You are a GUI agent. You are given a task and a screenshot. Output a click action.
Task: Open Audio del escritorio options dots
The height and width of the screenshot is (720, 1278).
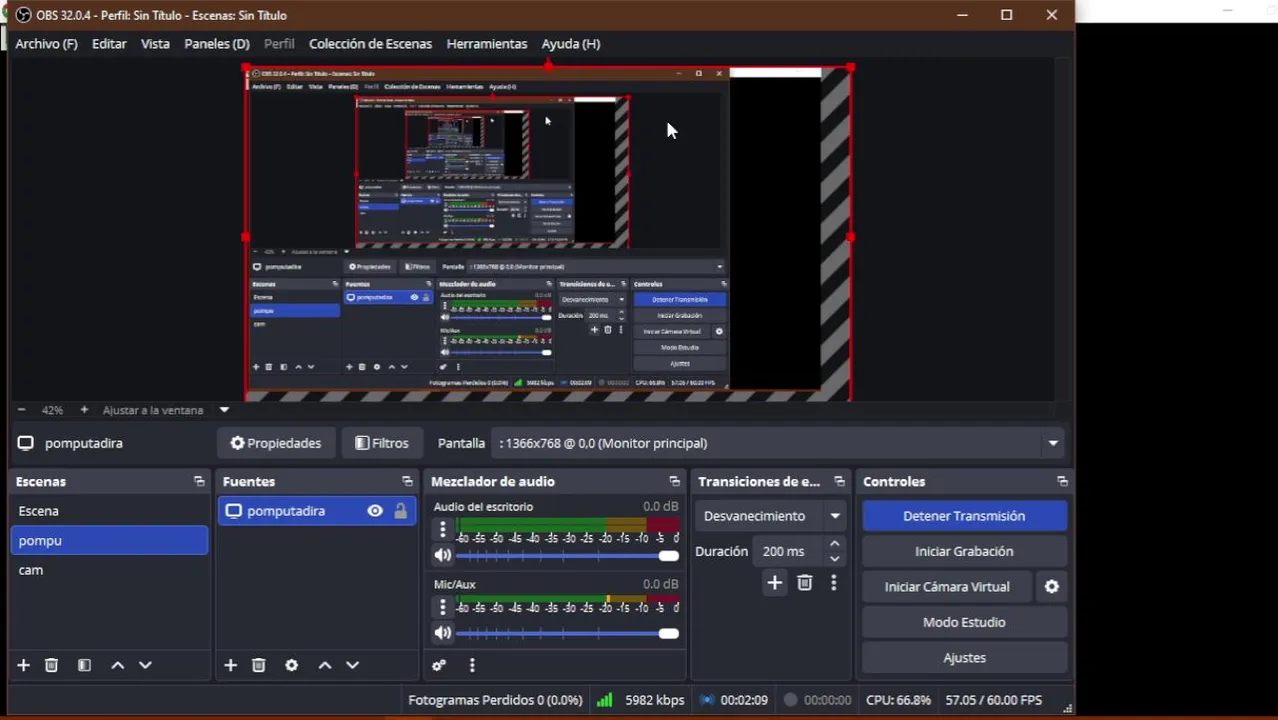pyautogui.click(x=442, y=529)
